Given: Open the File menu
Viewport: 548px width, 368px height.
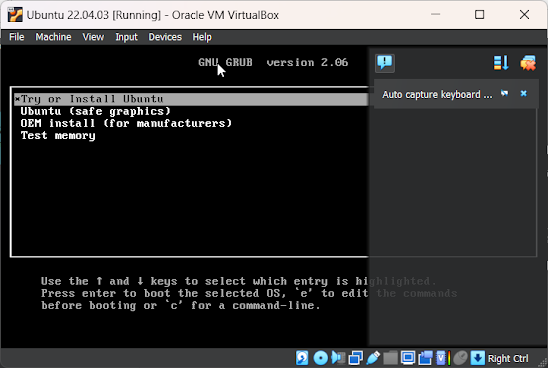Looking at the screenshot, I should 16,37.
